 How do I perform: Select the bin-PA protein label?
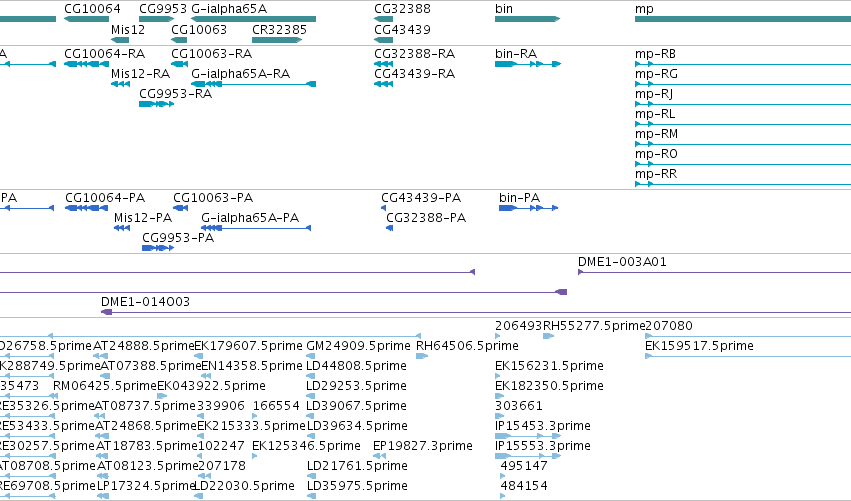point(519,198)
